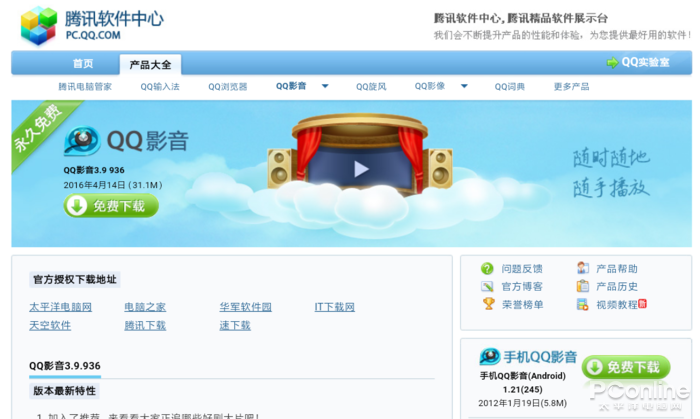Image resolution: width=700 pixels, height=419 pixels.
Task: Open 更多产品 in the product menu
Action: [x=571, y=87]
